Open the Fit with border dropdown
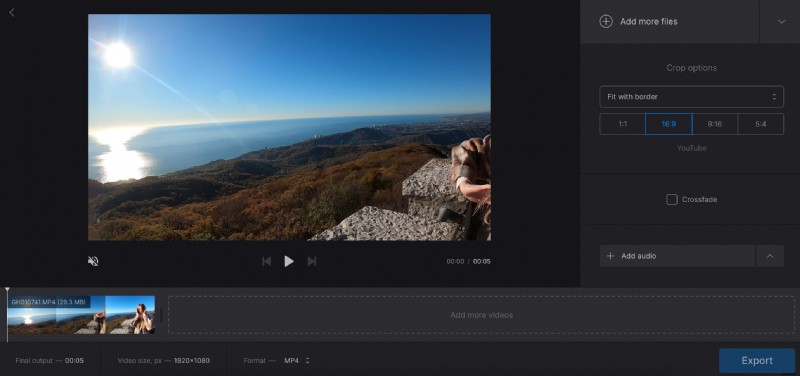Screen dimensions: 800x376 click(691, 96)
